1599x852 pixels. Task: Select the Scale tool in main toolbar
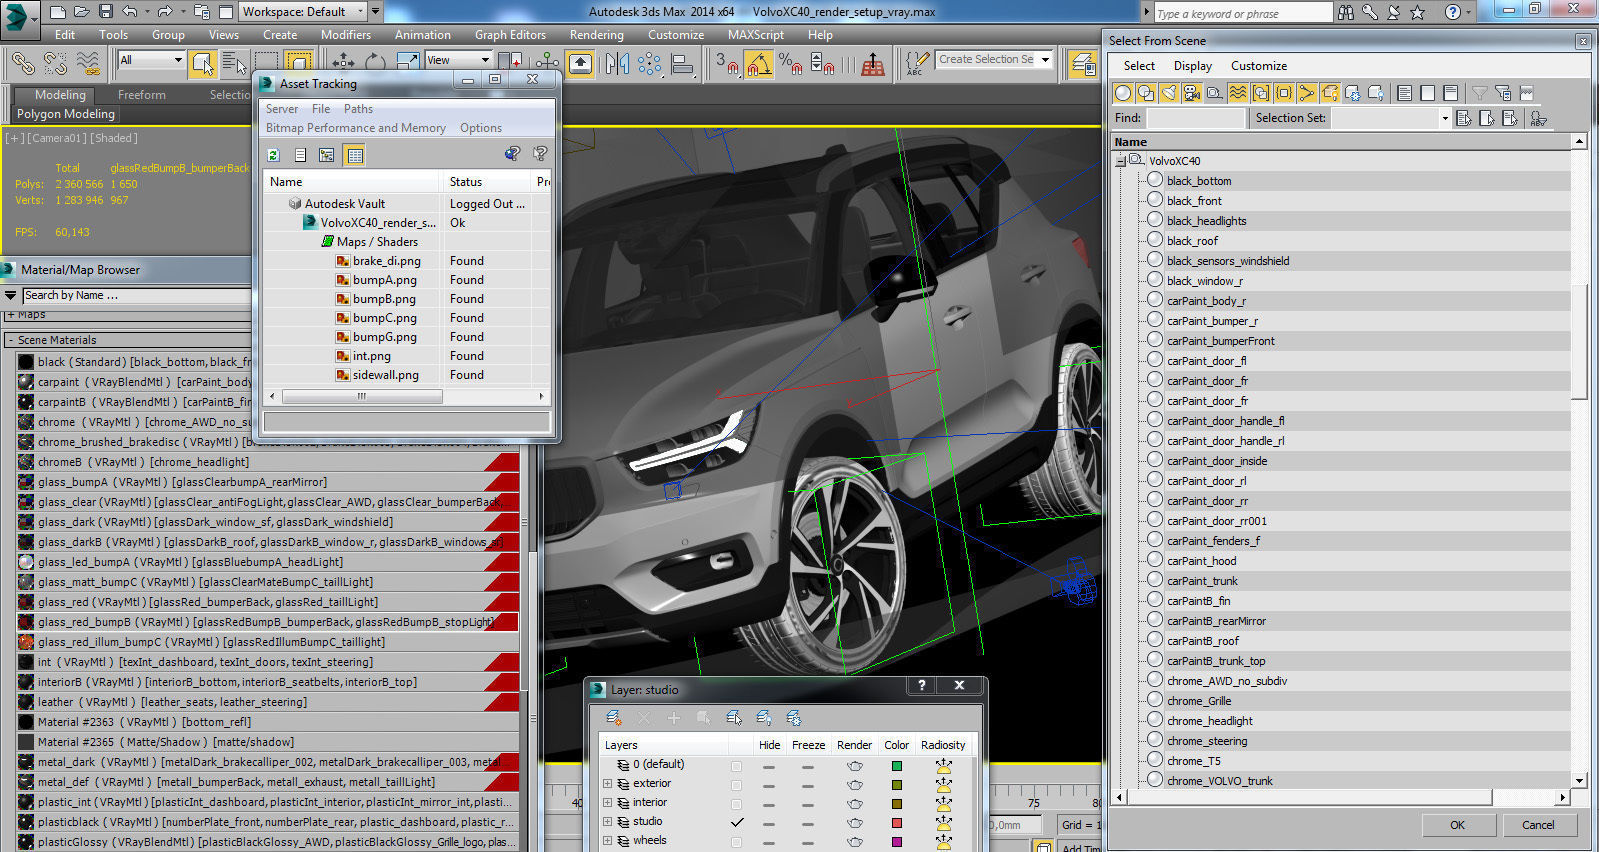click(x=408, y=63)
